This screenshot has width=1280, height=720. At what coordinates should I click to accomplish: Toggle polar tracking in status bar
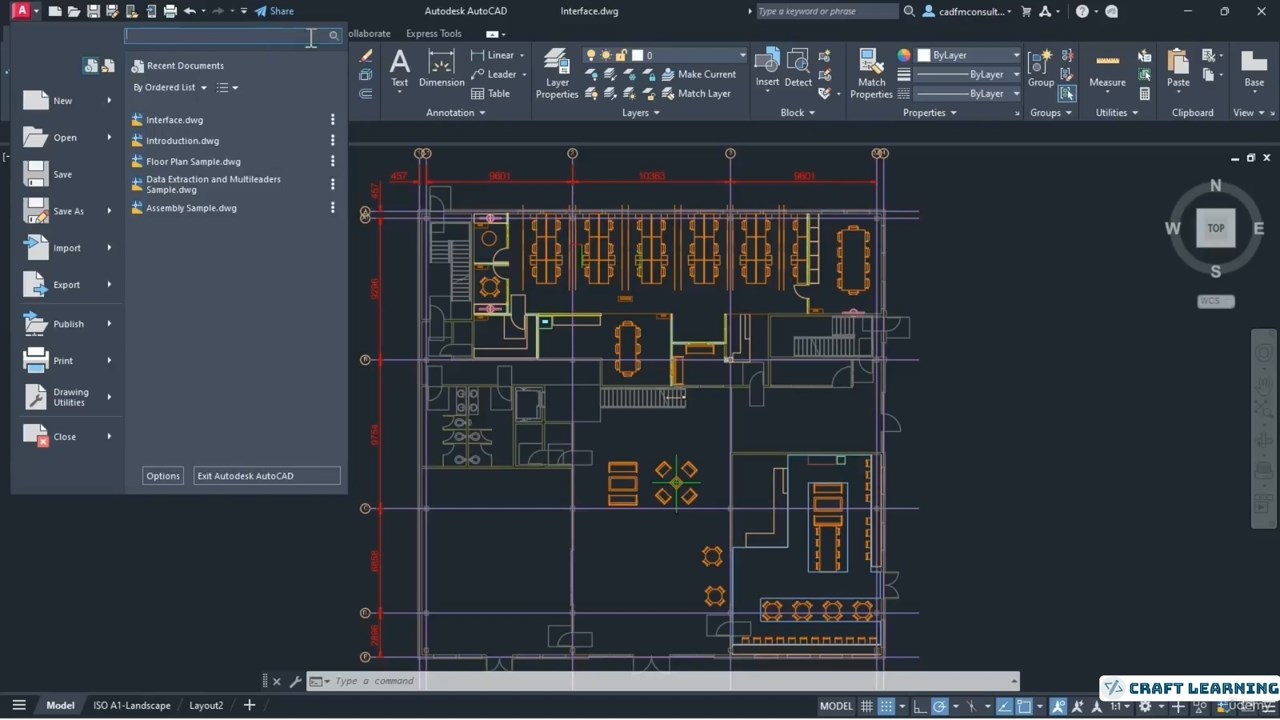[x=939, y=706]
